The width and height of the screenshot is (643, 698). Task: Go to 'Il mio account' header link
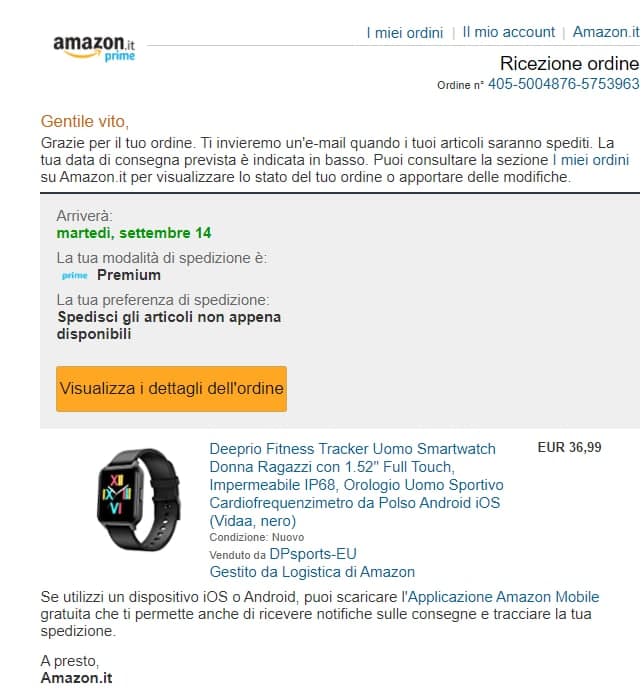[509, 32]
